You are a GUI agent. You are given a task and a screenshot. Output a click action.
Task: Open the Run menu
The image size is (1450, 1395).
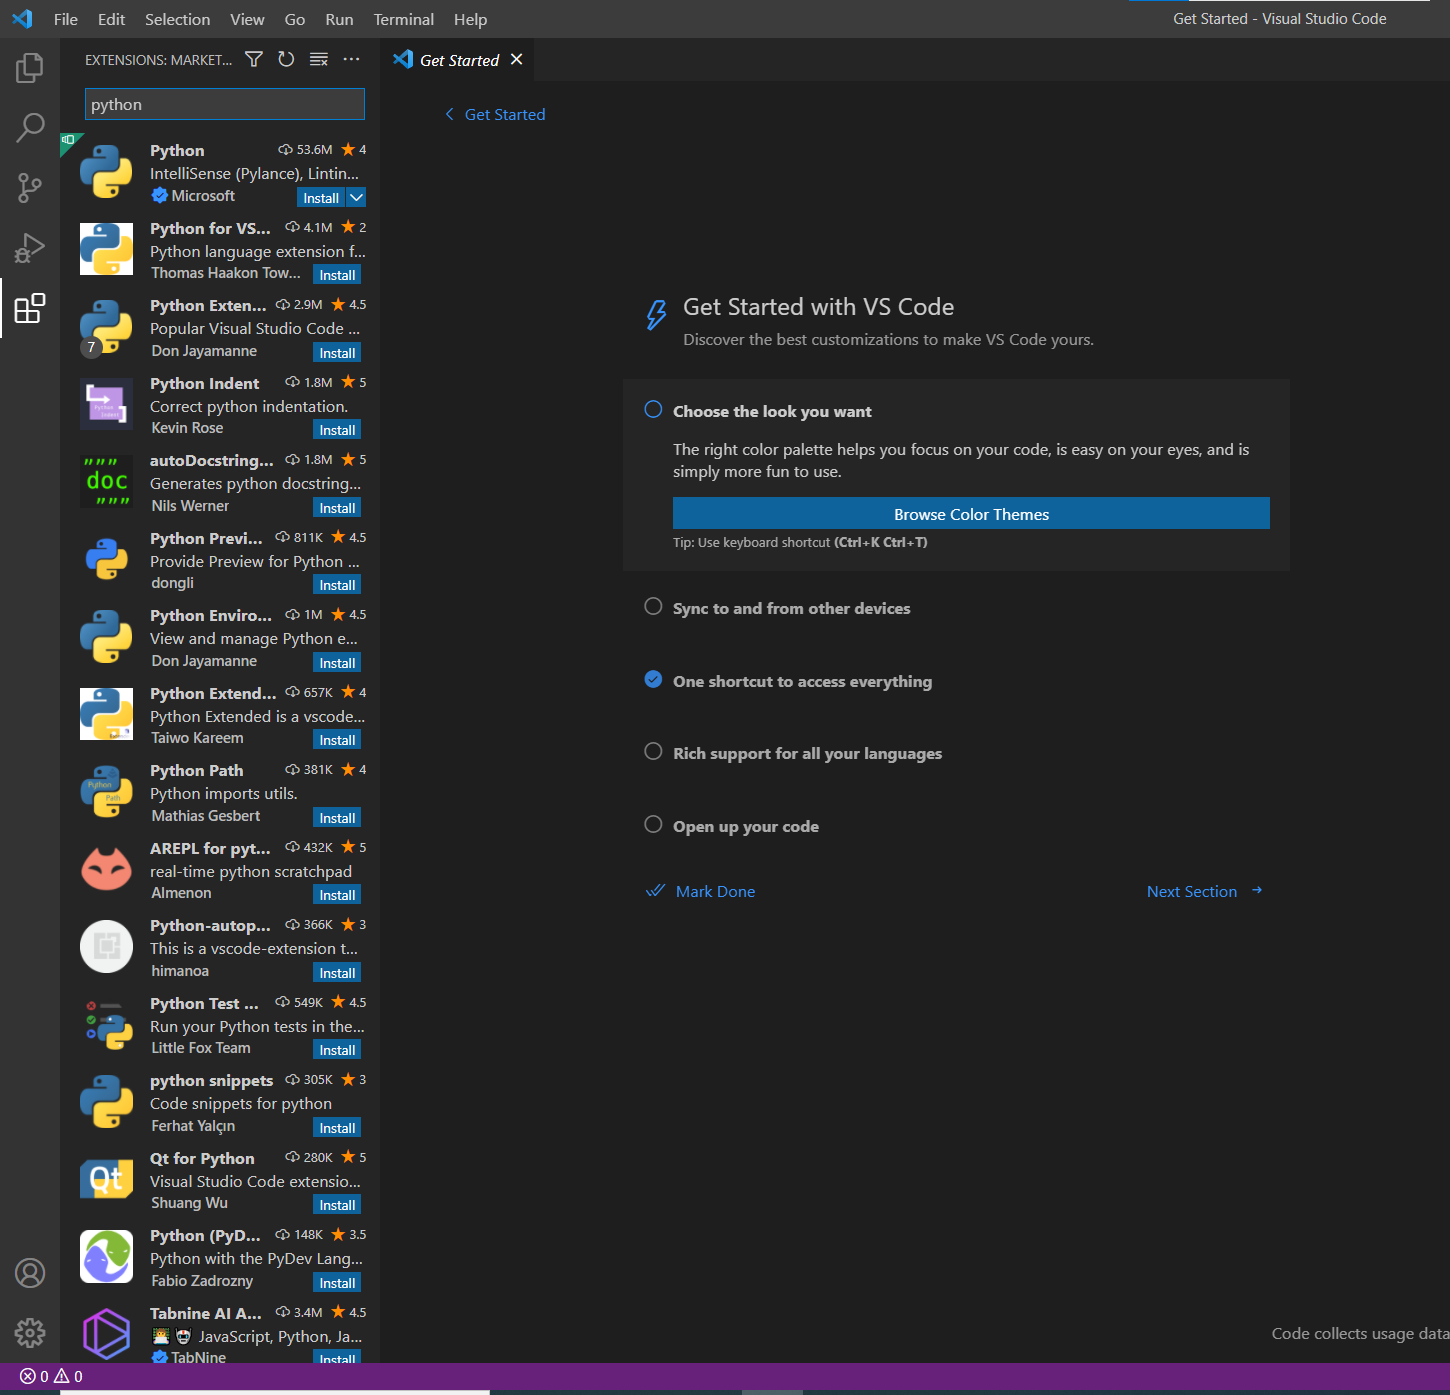tap(339, 19)
